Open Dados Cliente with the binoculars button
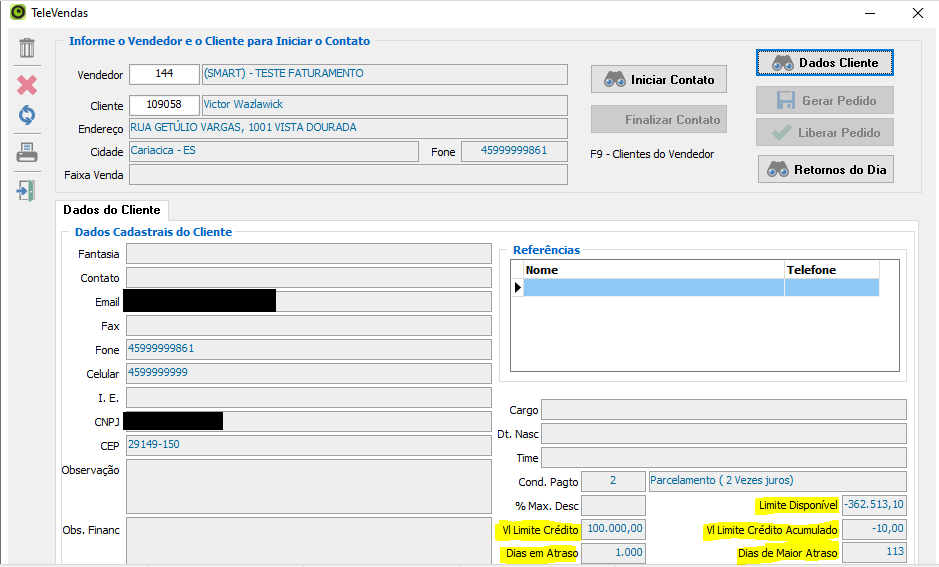The image size is (939, 567). [824, 62]
